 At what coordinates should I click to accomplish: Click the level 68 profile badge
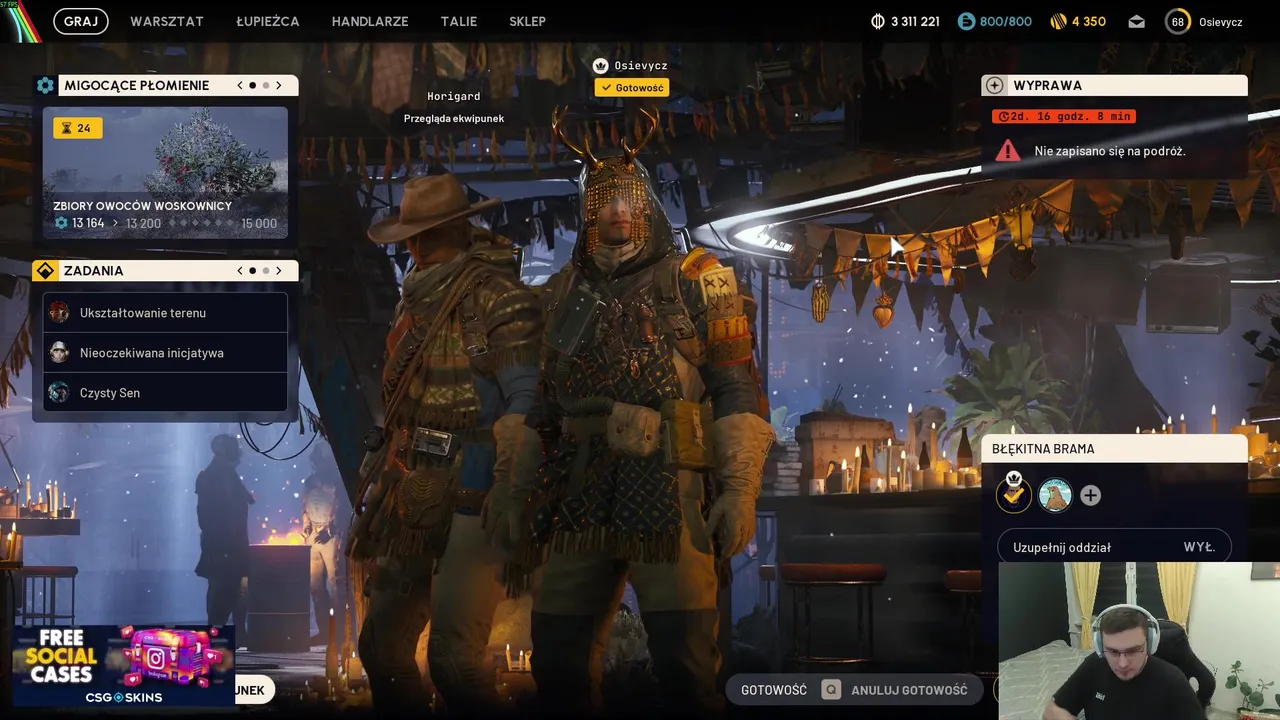(1178, 21)
